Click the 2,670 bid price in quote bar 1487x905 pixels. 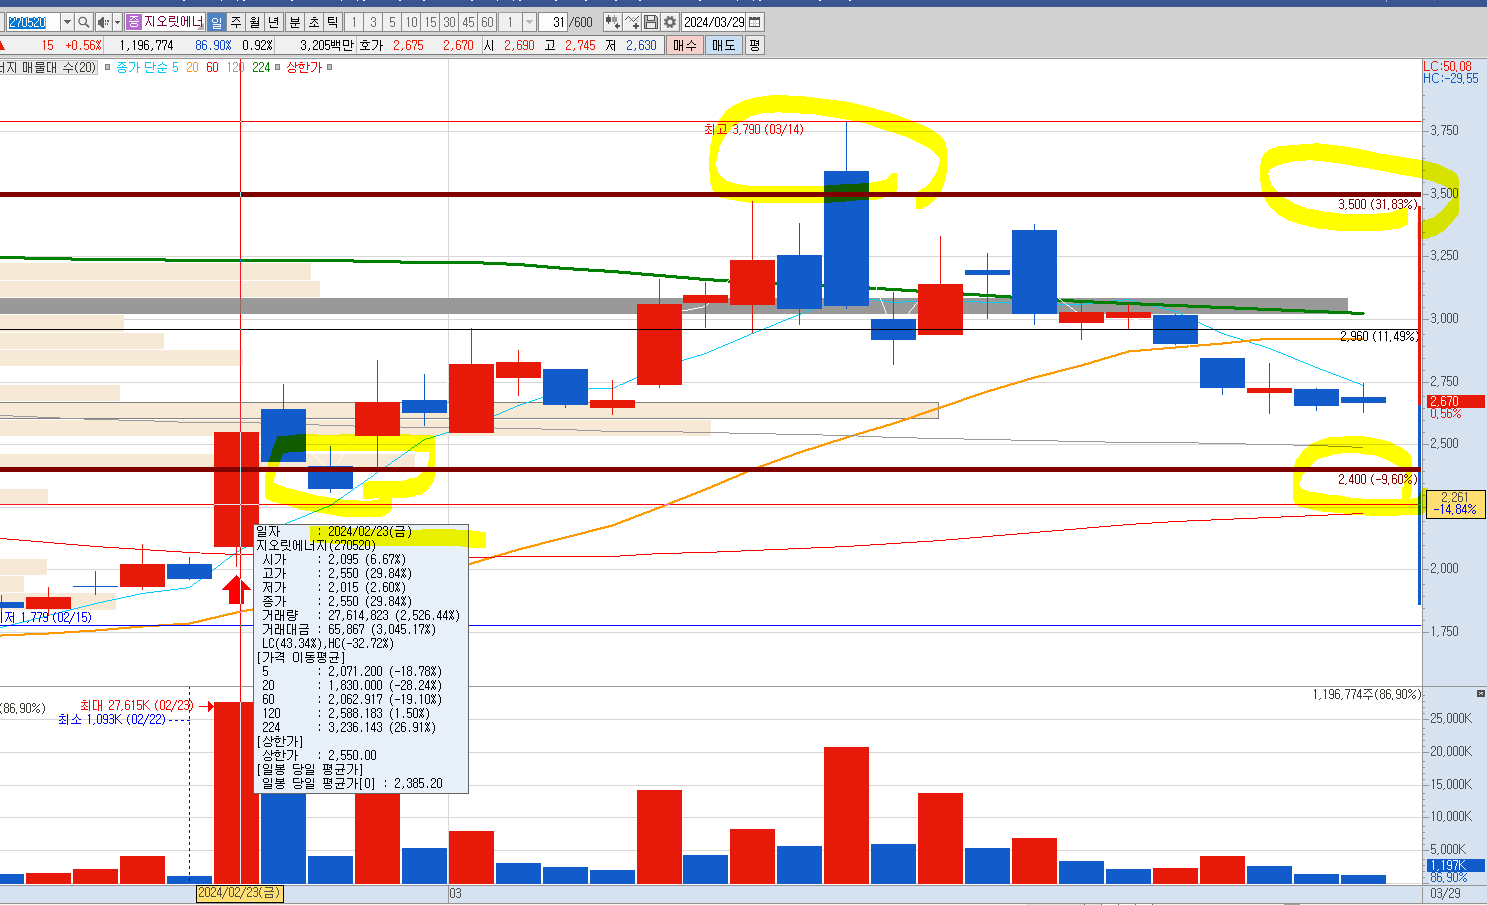(x=458, y=45)
